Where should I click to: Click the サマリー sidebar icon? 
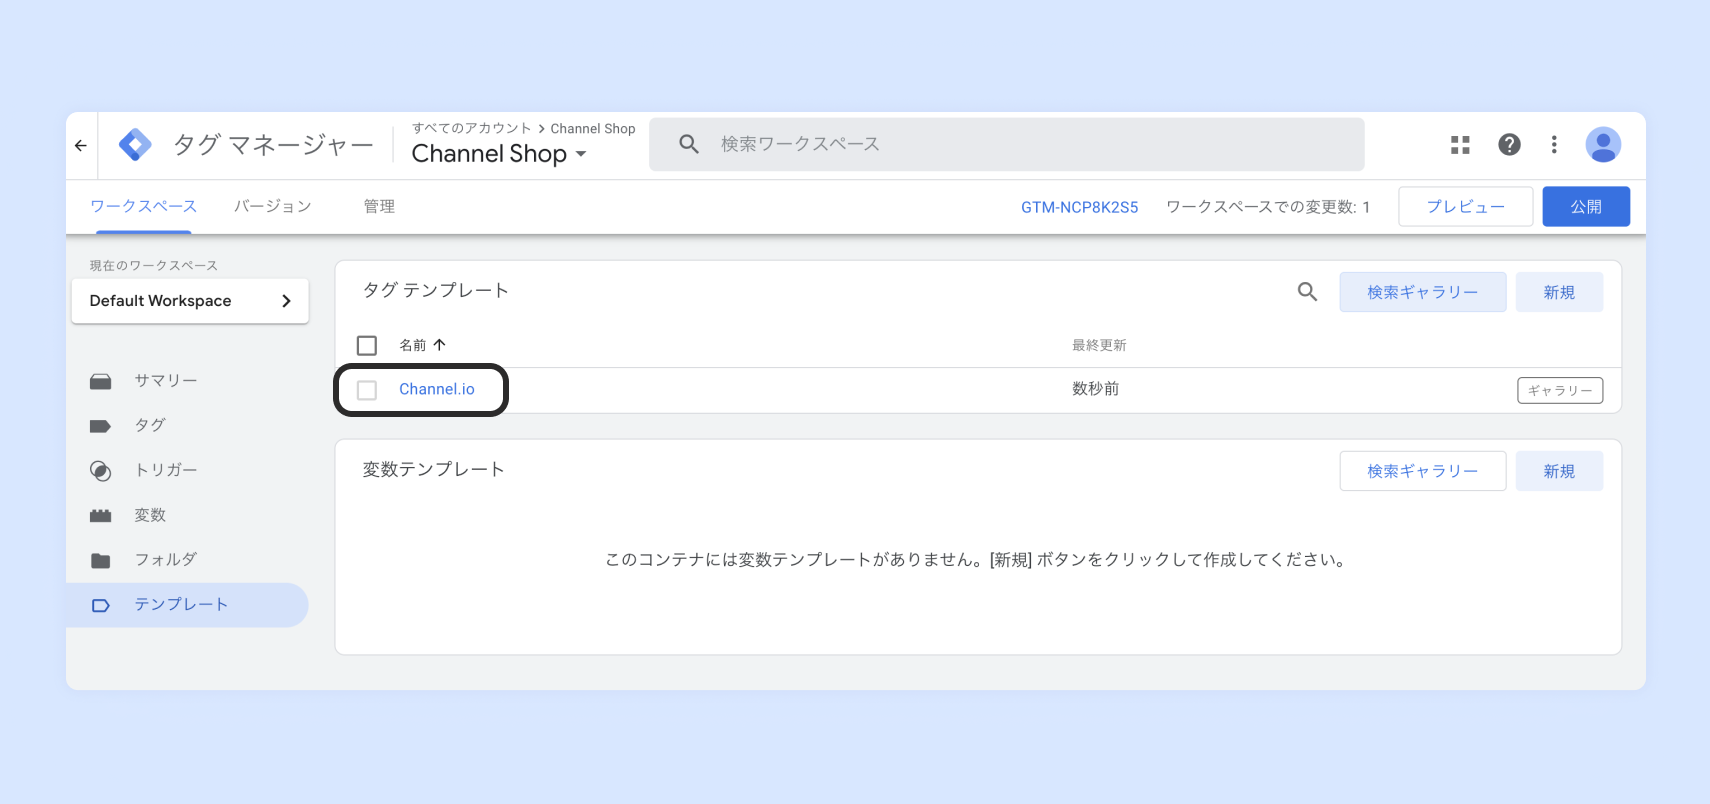point(100,381)
